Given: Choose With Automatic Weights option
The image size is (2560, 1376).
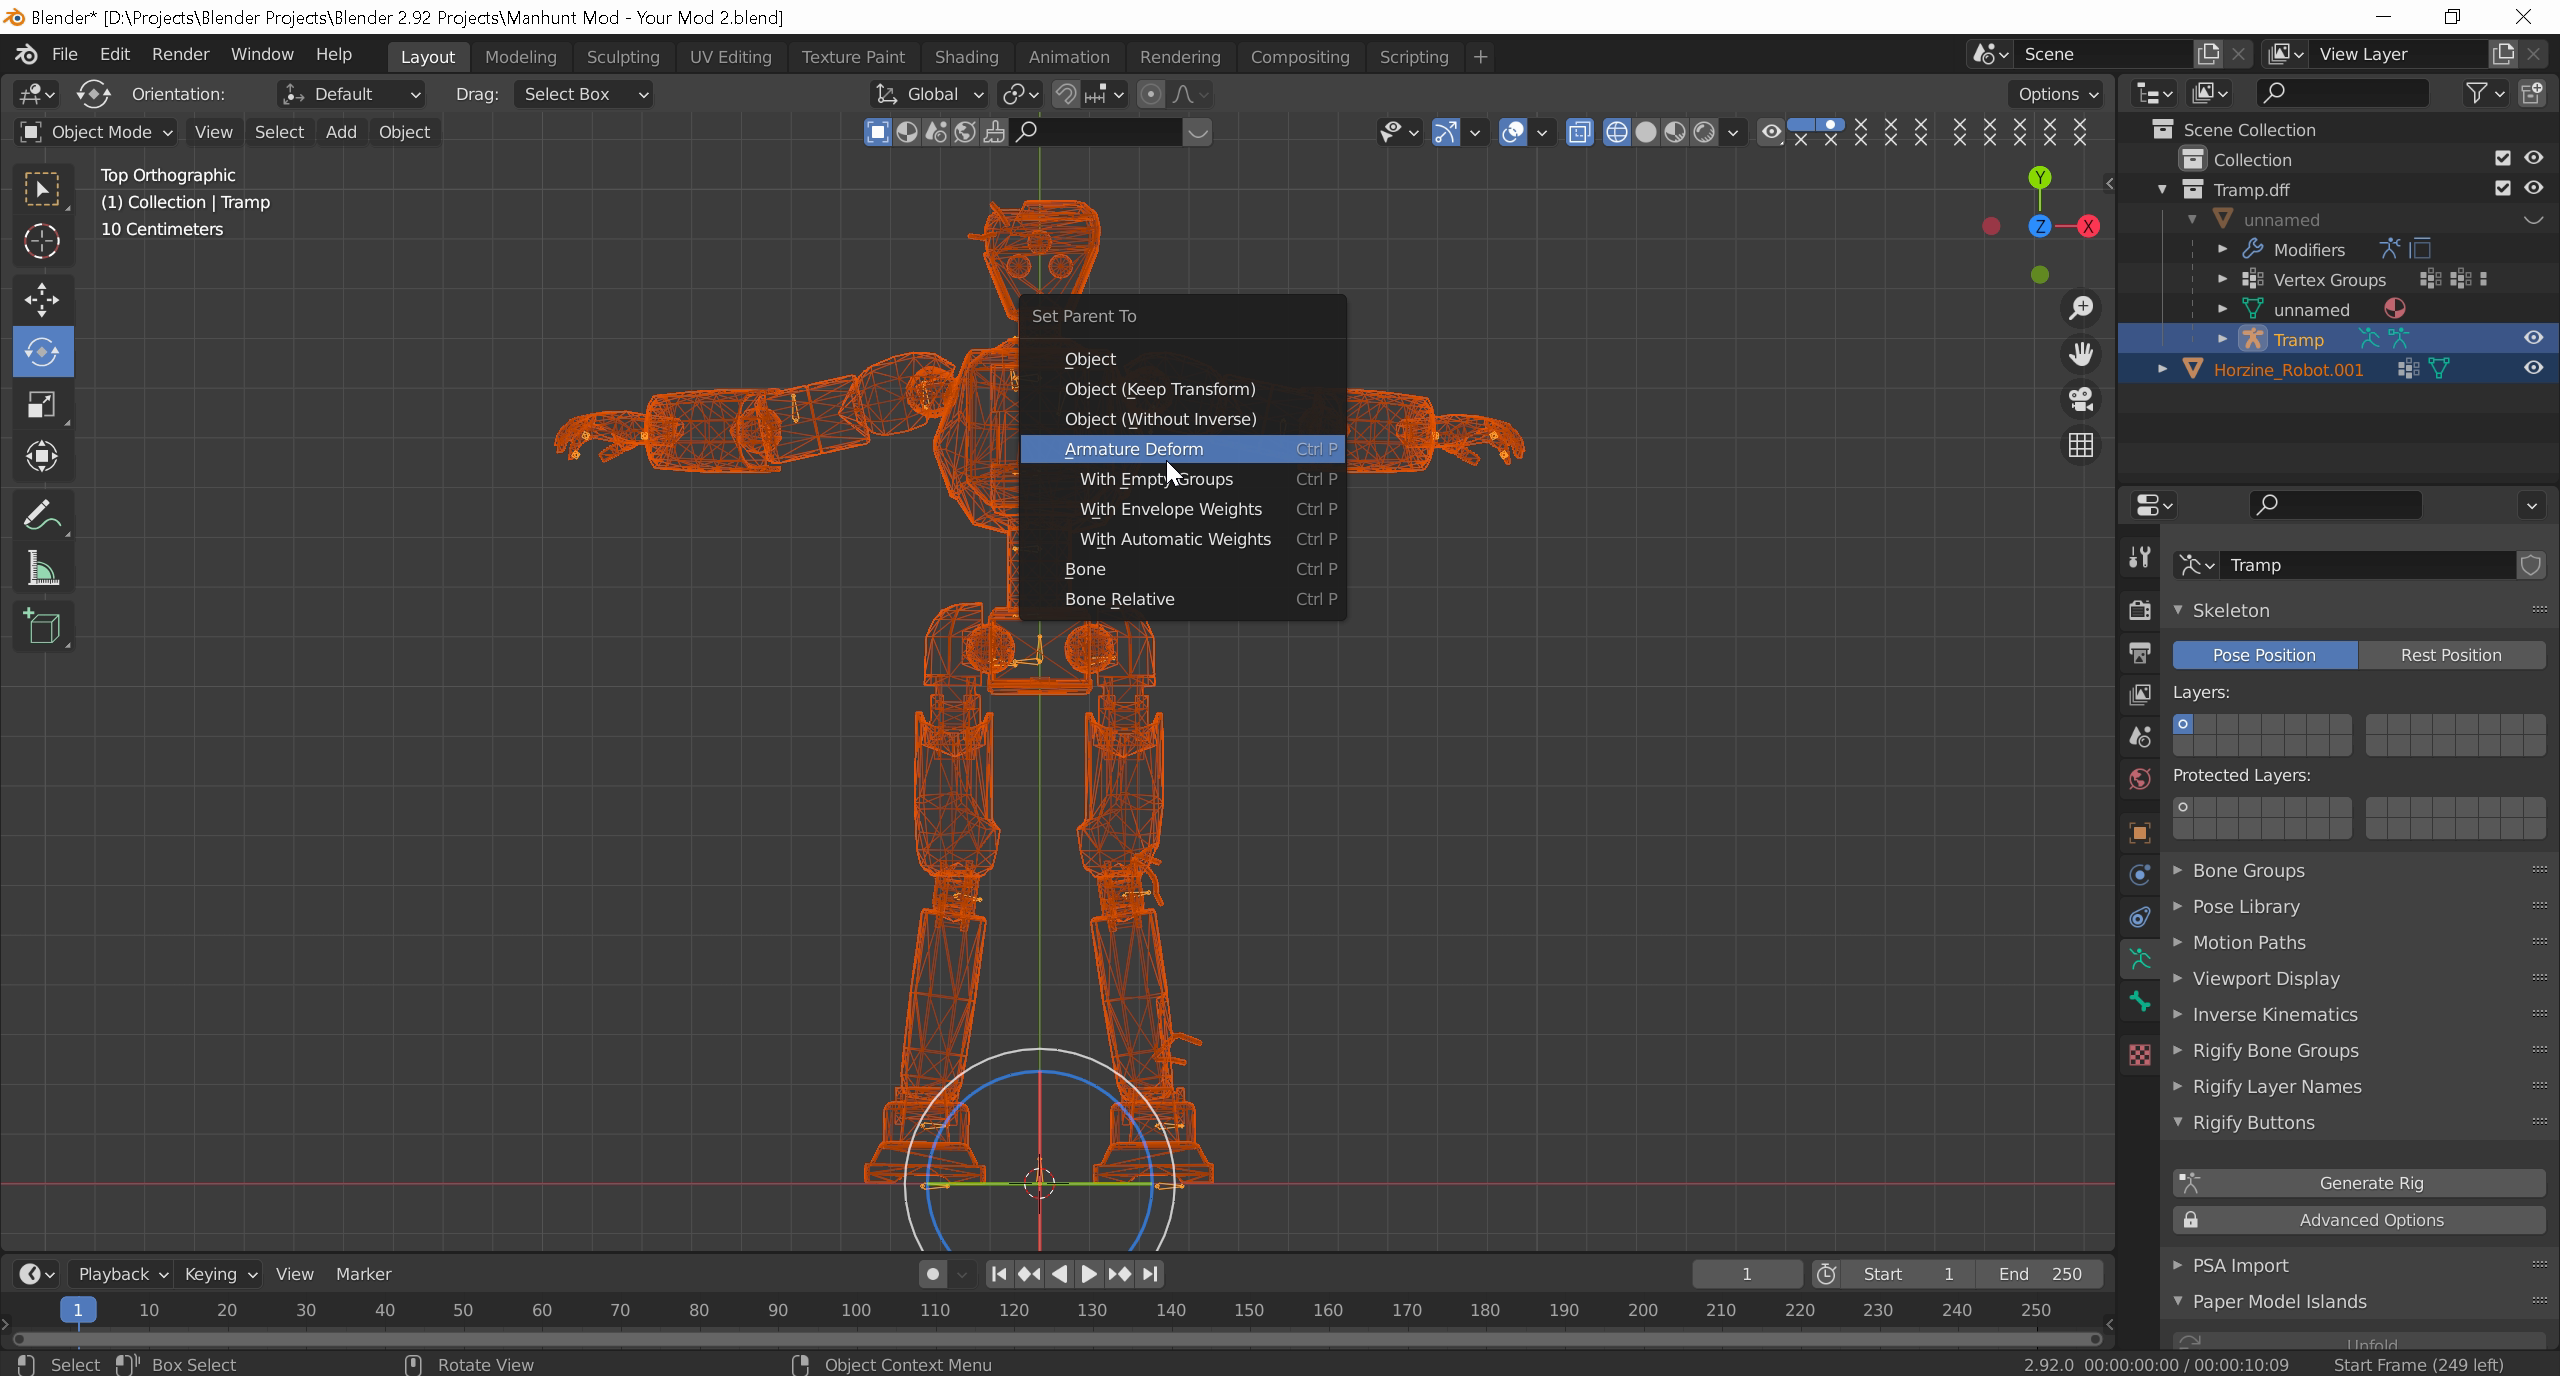Looking at the screenshot, I should tap(1174, 539).
